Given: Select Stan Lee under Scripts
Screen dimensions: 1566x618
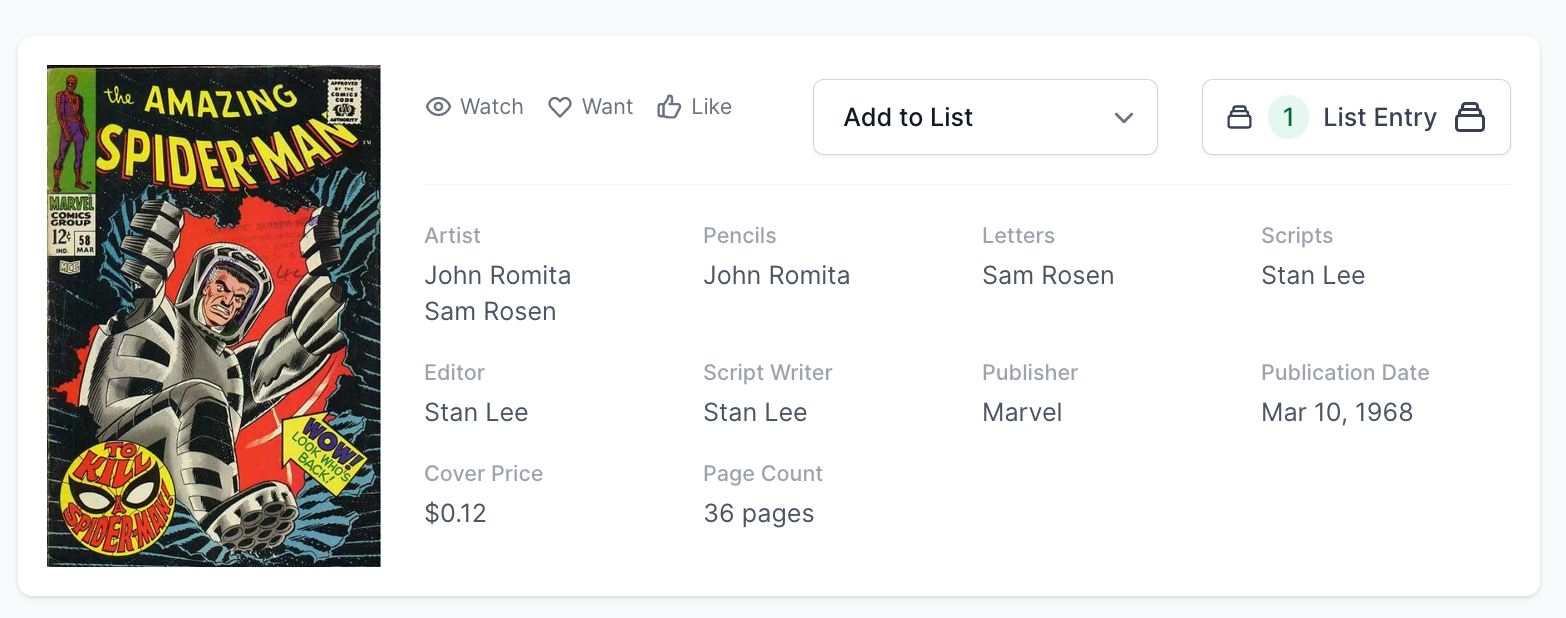Looking at the screenshot, I should 1313,276.
